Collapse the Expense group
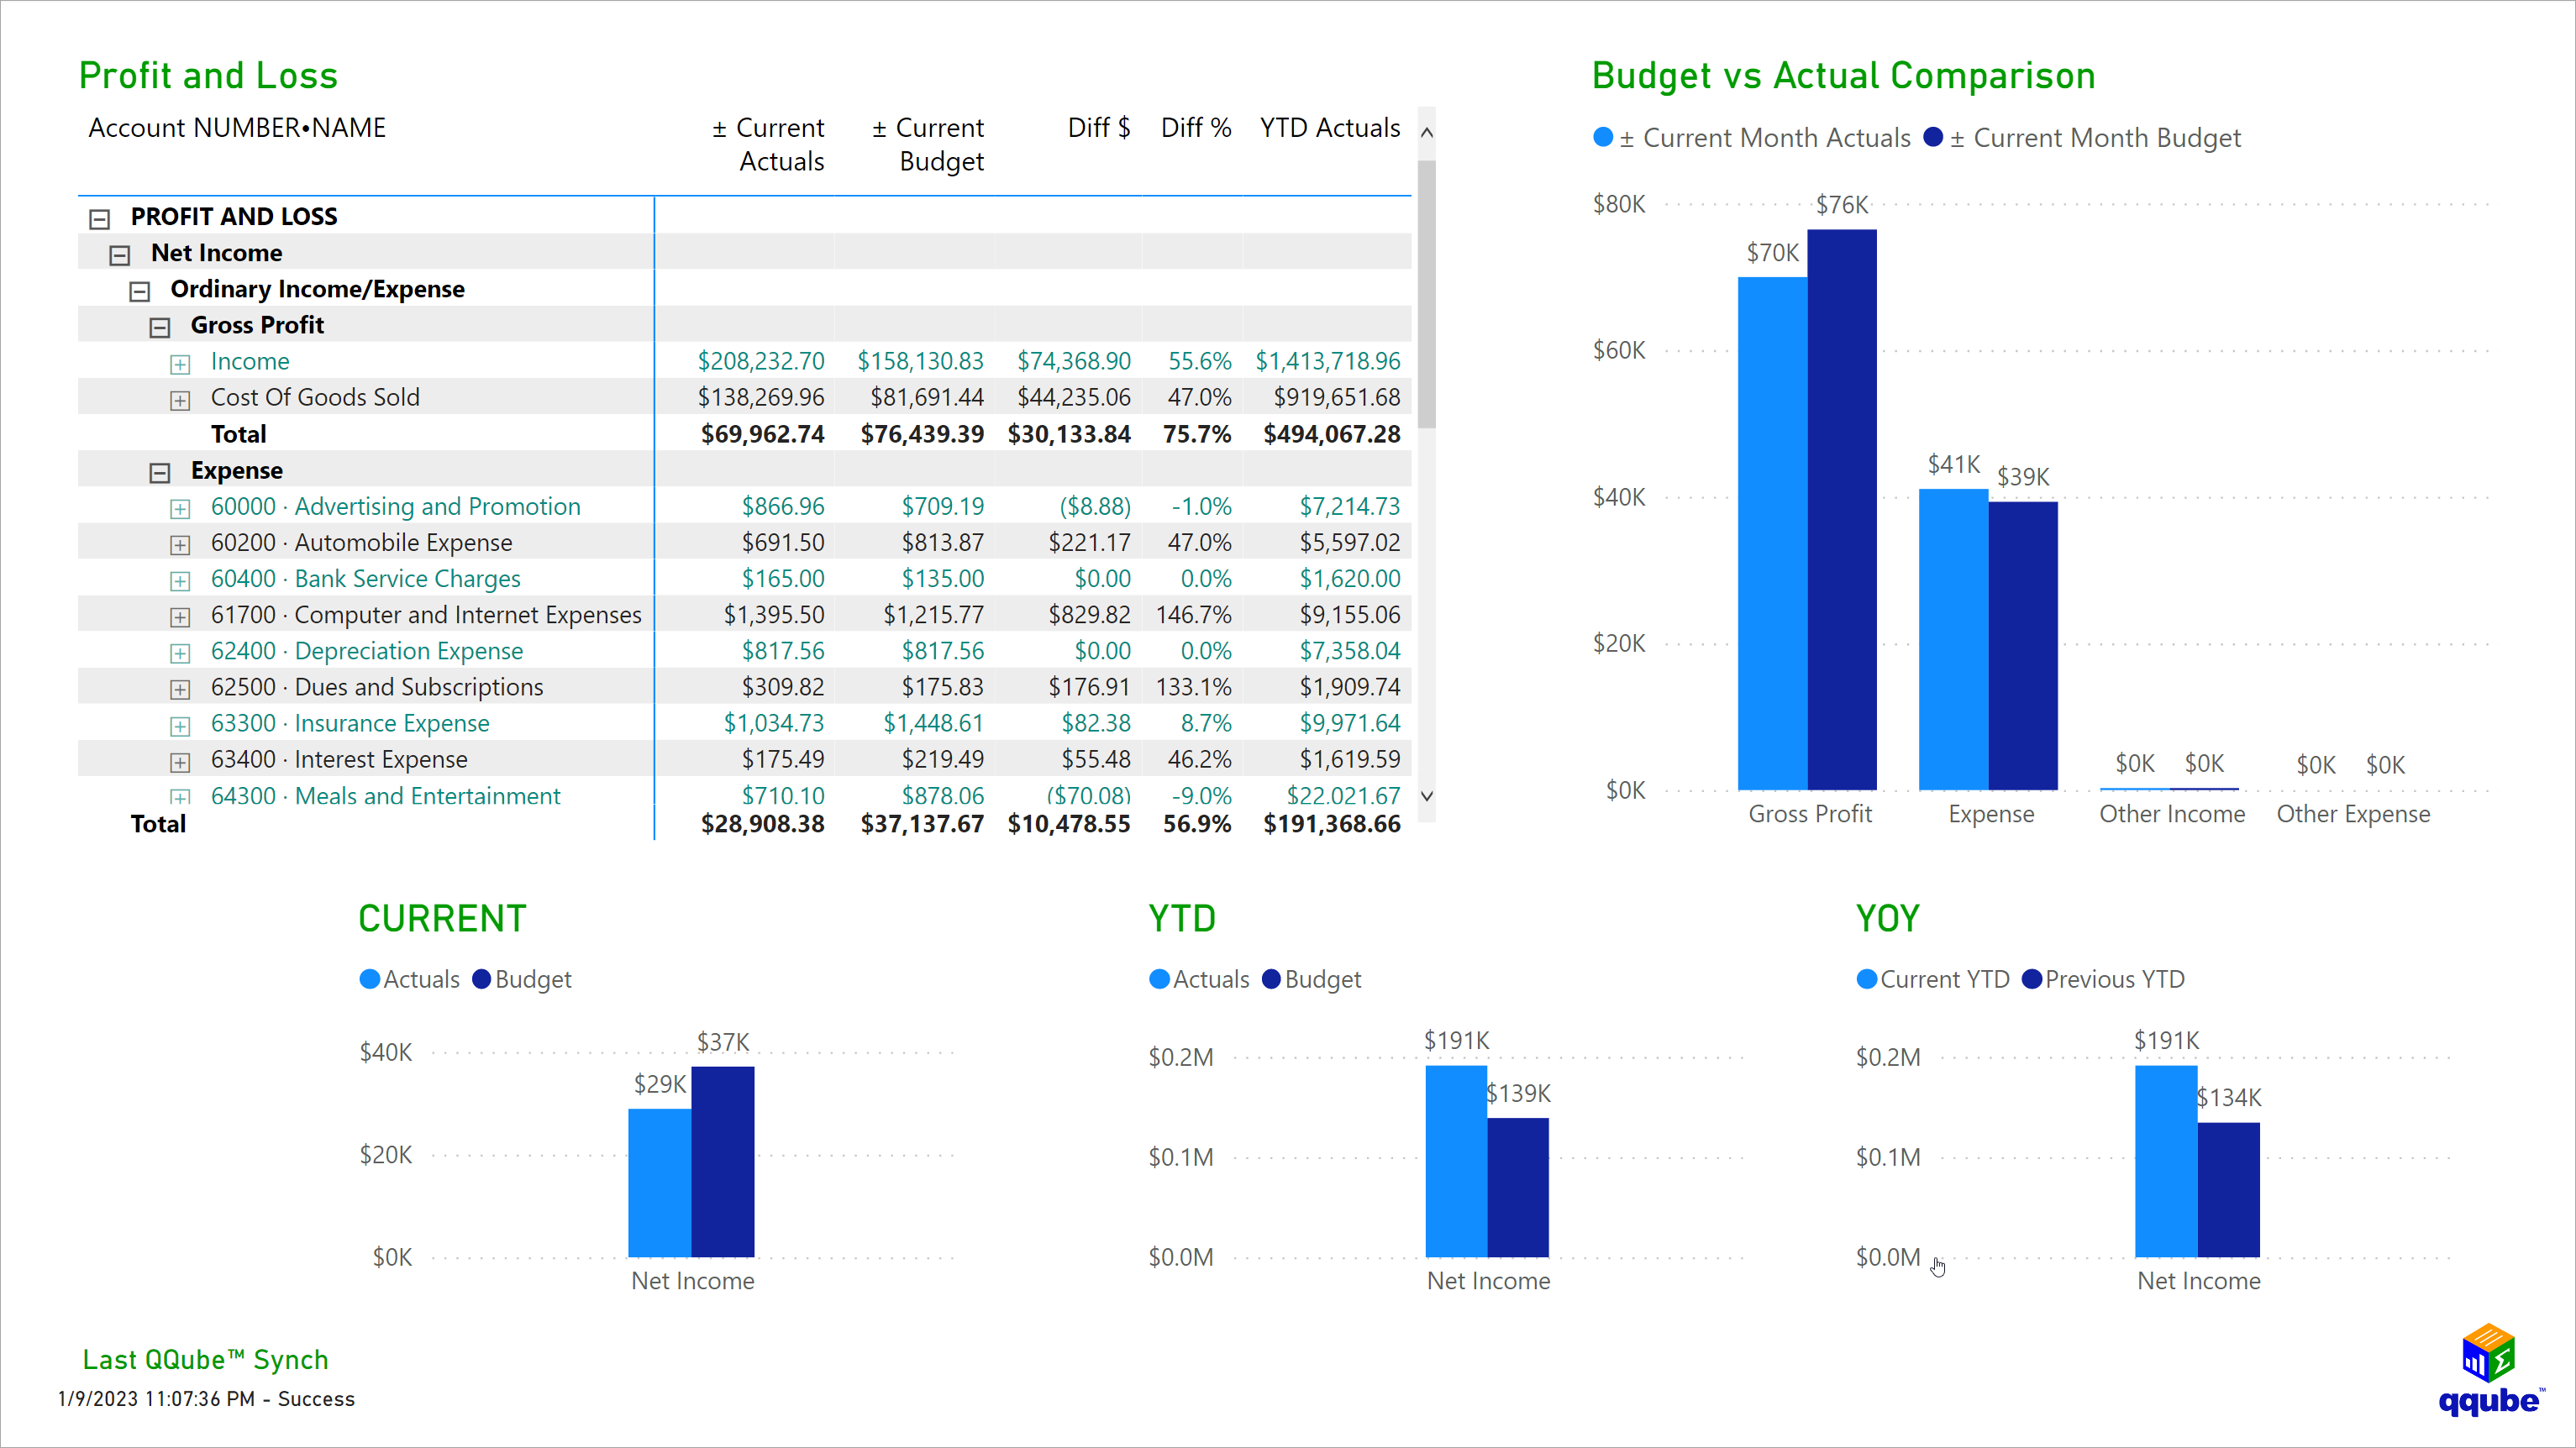This screenshot has height=1448, width=2576. pyautogui.click(x=160, y=470)
